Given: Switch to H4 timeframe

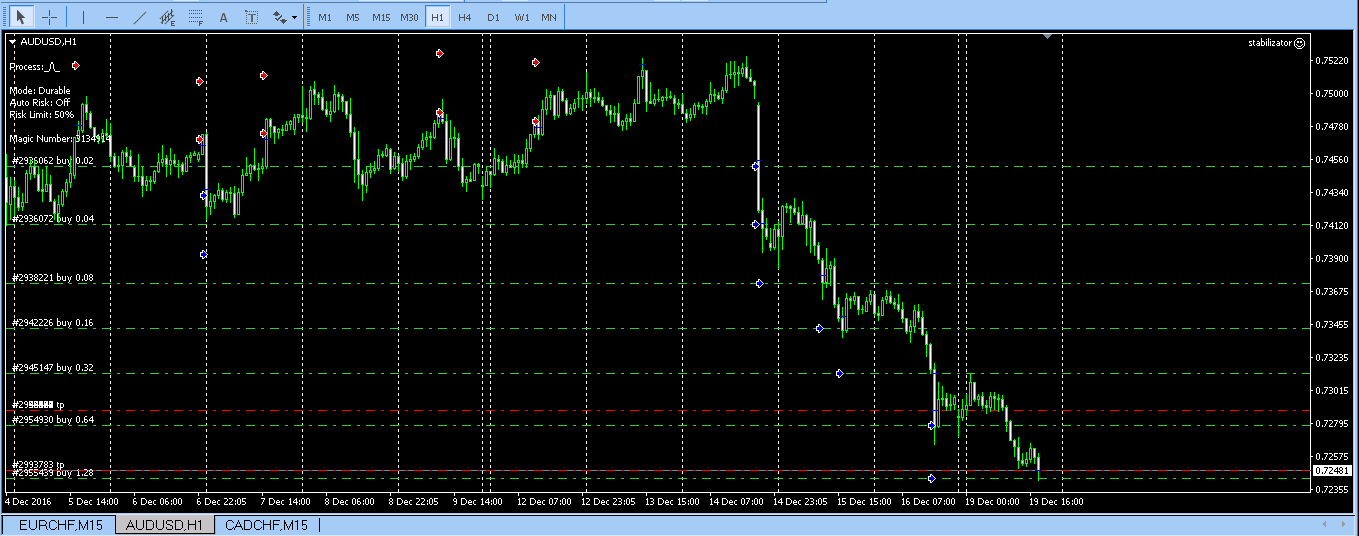Looking at the screenshot, I should (465, 17).
